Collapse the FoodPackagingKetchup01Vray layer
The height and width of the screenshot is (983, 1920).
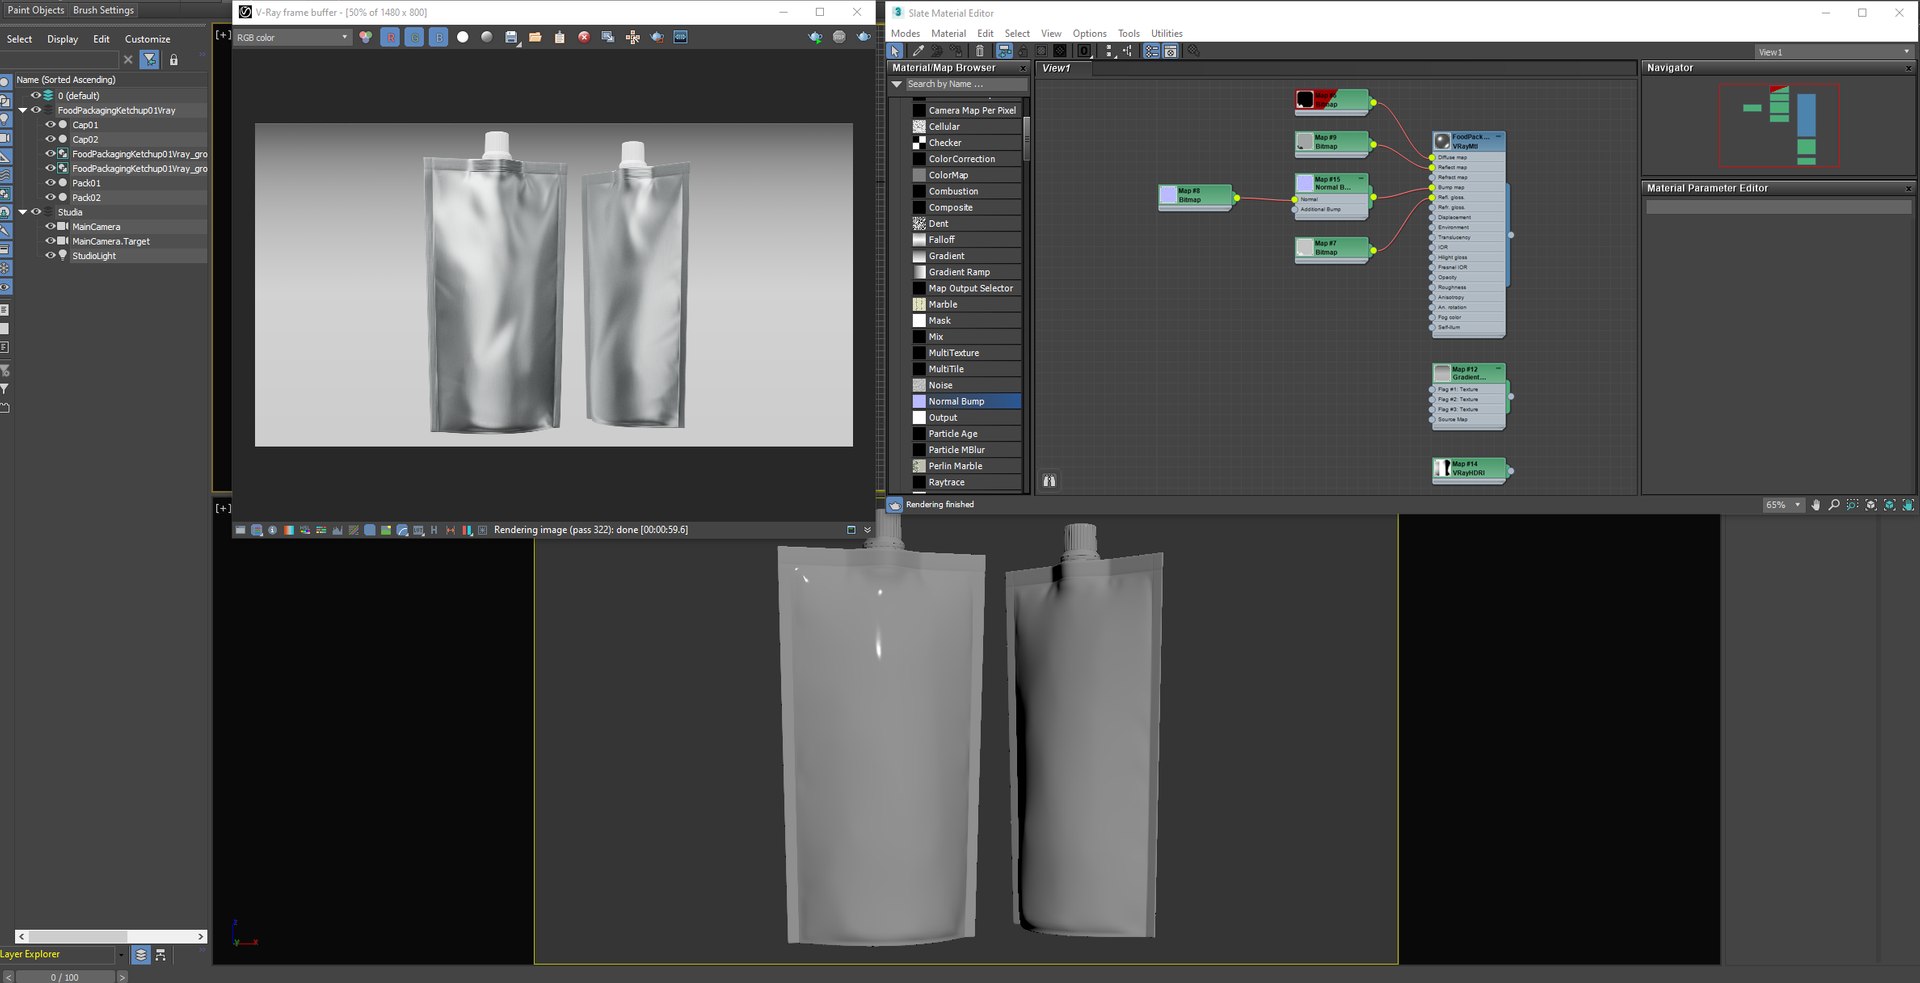point(22,110)
